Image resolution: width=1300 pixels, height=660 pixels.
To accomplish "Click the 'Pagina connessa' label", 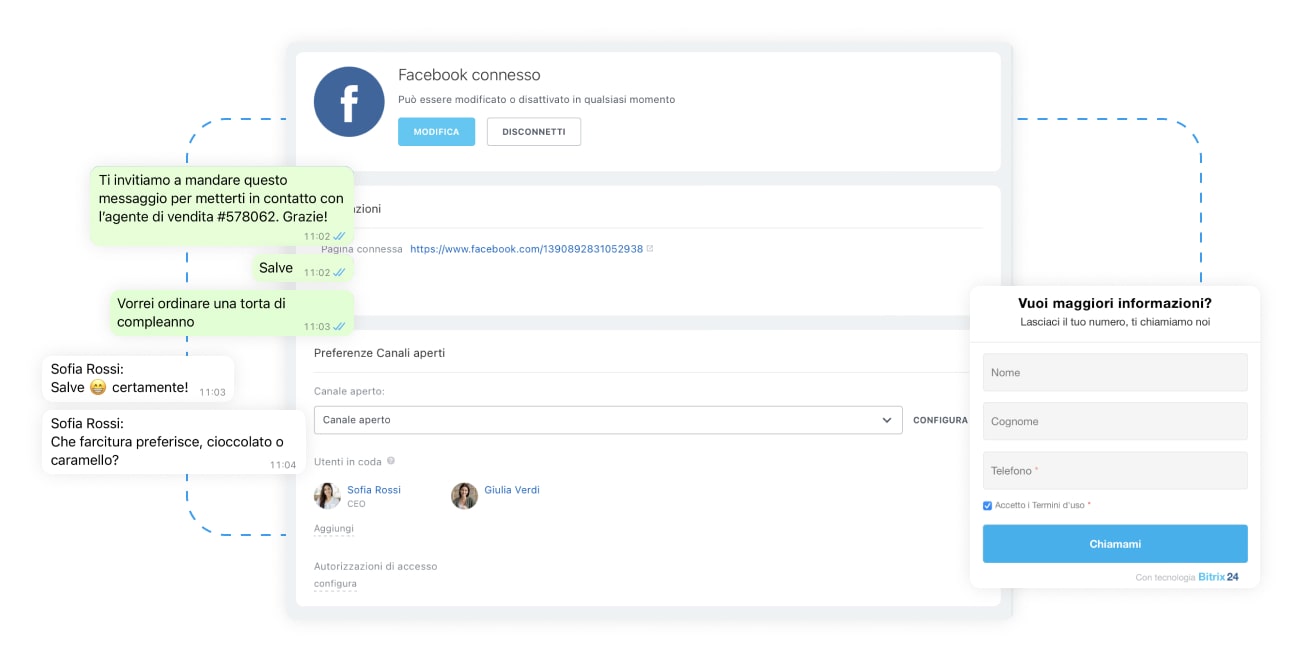I will (362, 249).
